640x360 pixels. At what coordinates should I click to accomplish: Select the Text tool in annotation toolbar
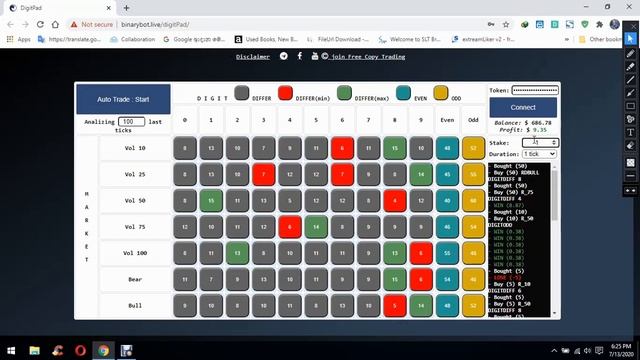pos(631,132)
